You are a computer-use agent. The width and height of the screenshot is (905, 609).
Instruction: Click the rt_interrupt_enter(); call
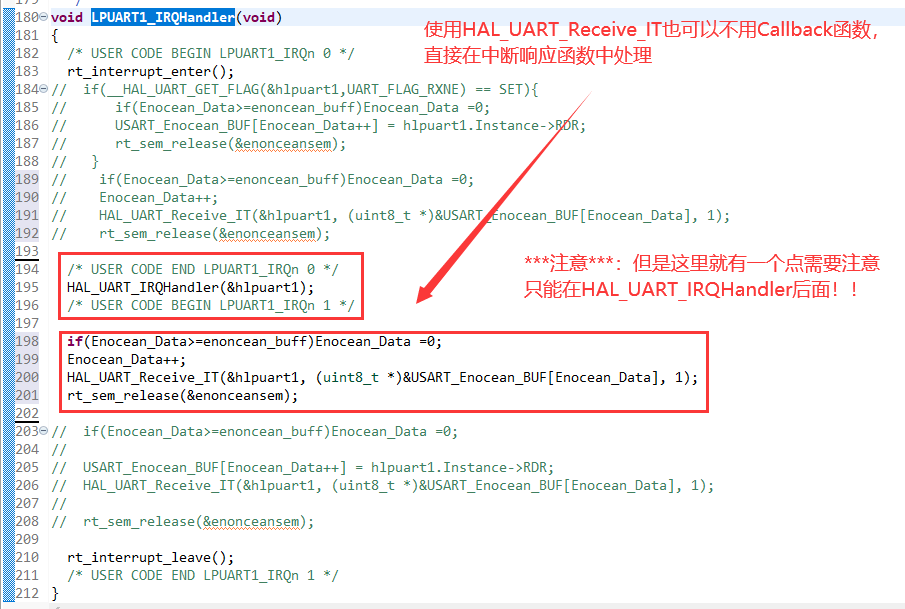coord(151,72)
